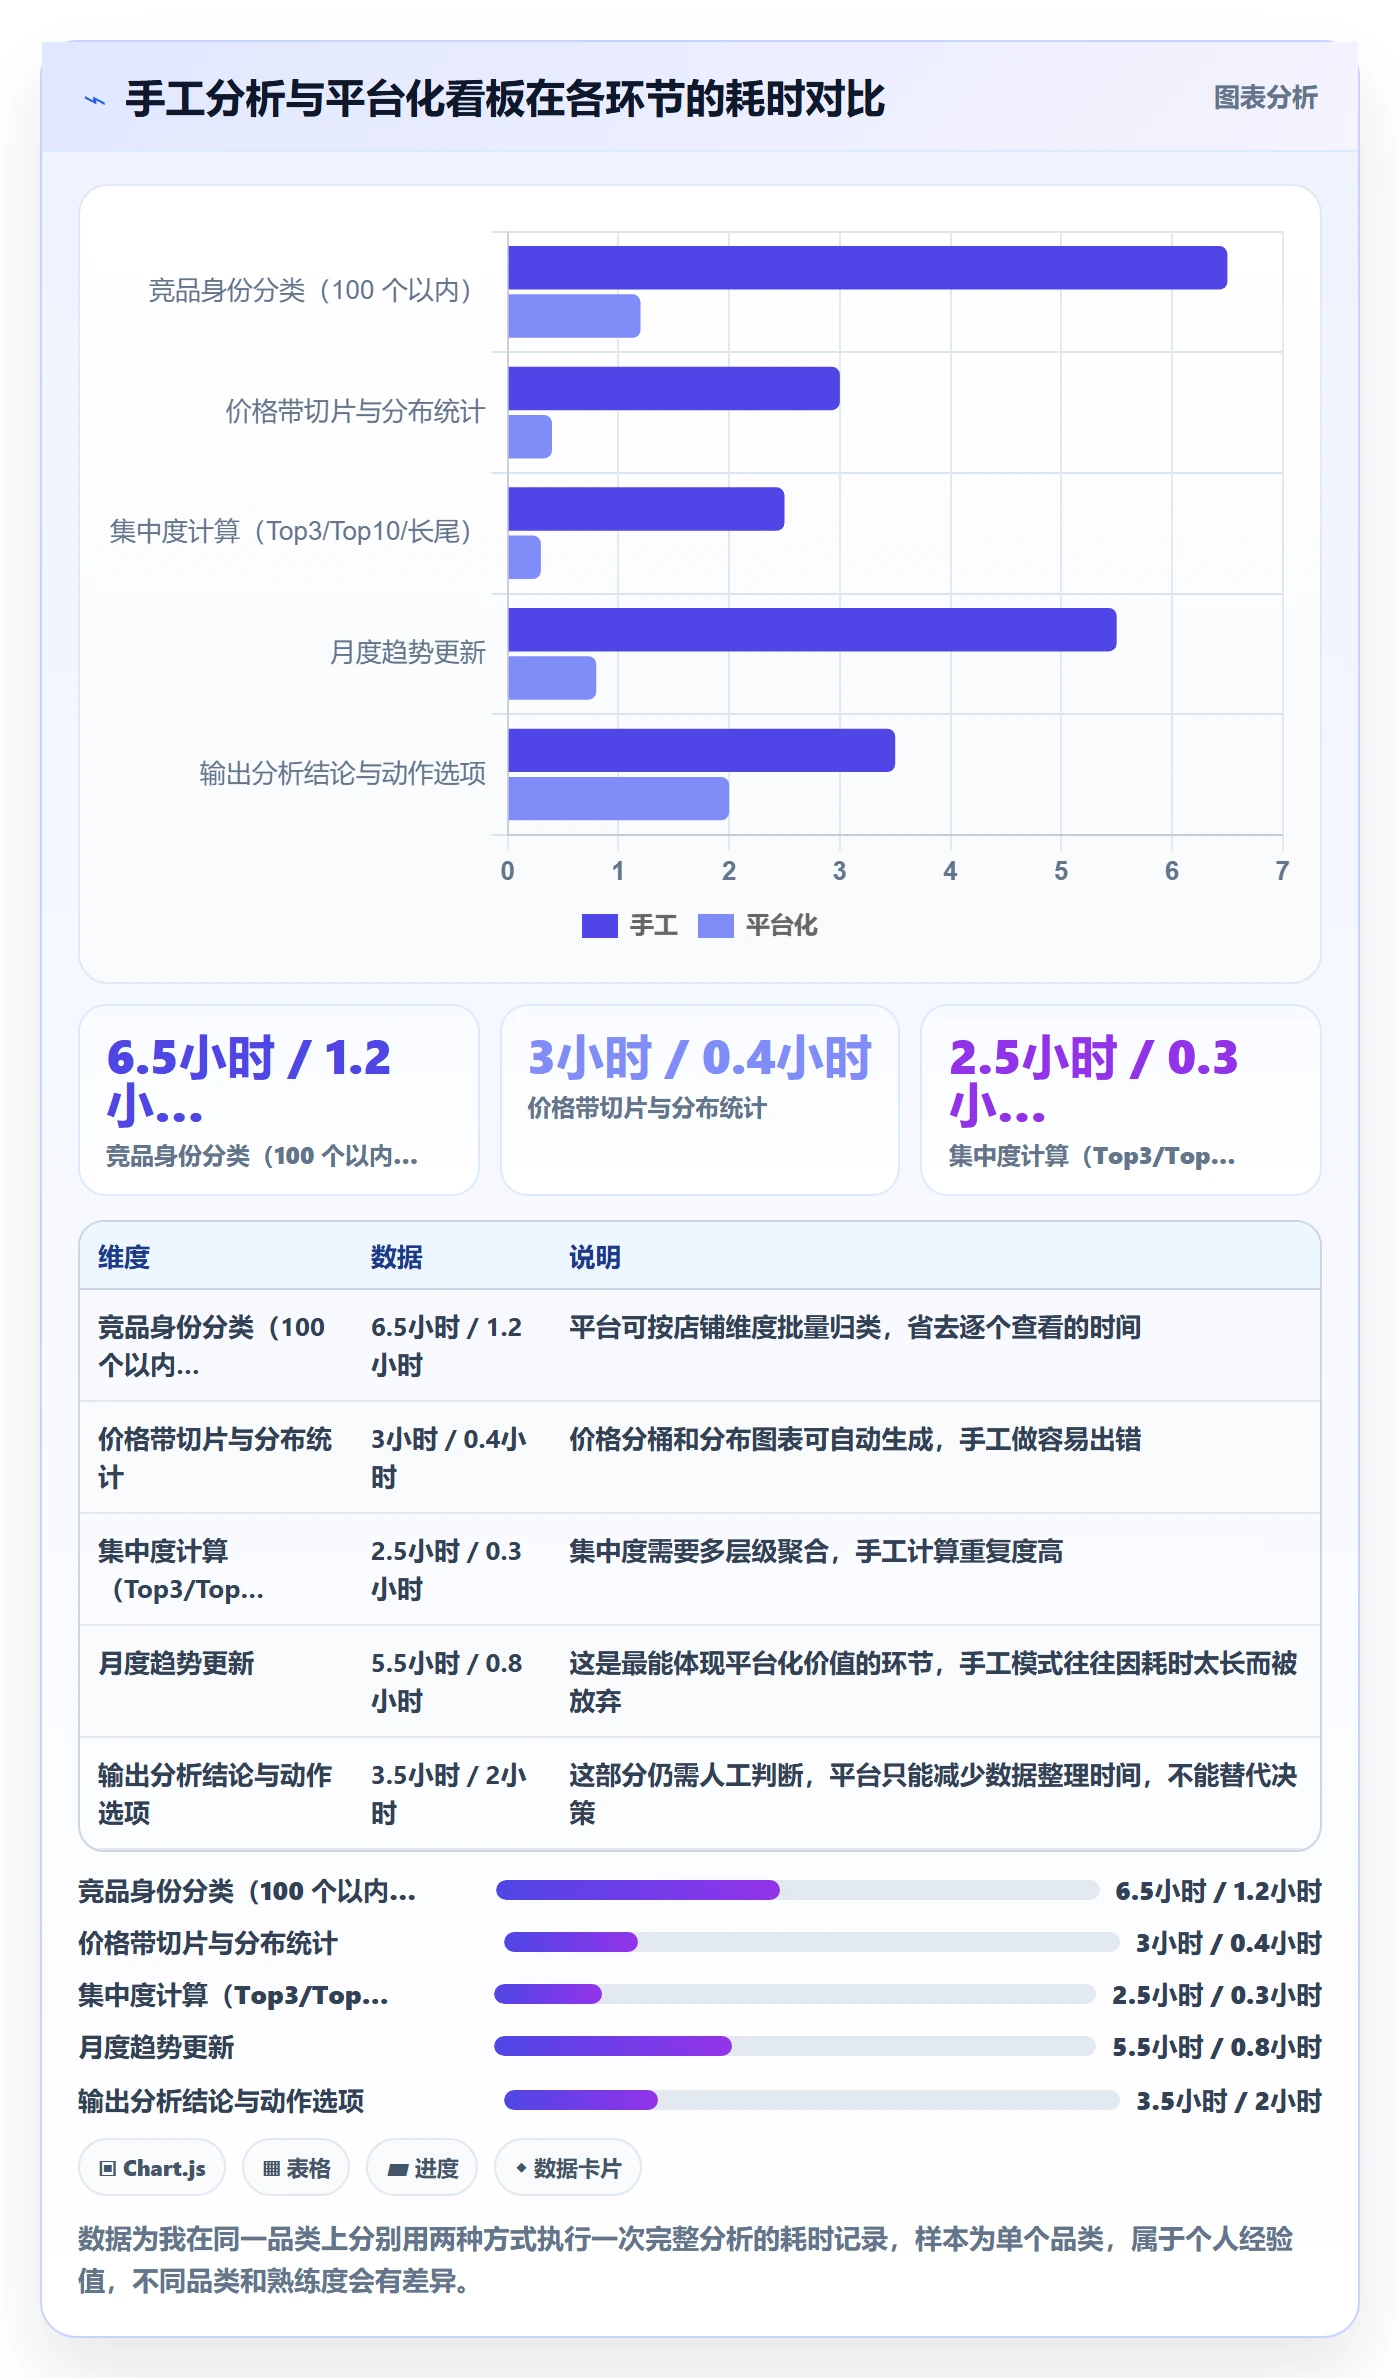
Task: Click the 手工 bar for 输出分析结论与动作选项
Action: [701, 751]
